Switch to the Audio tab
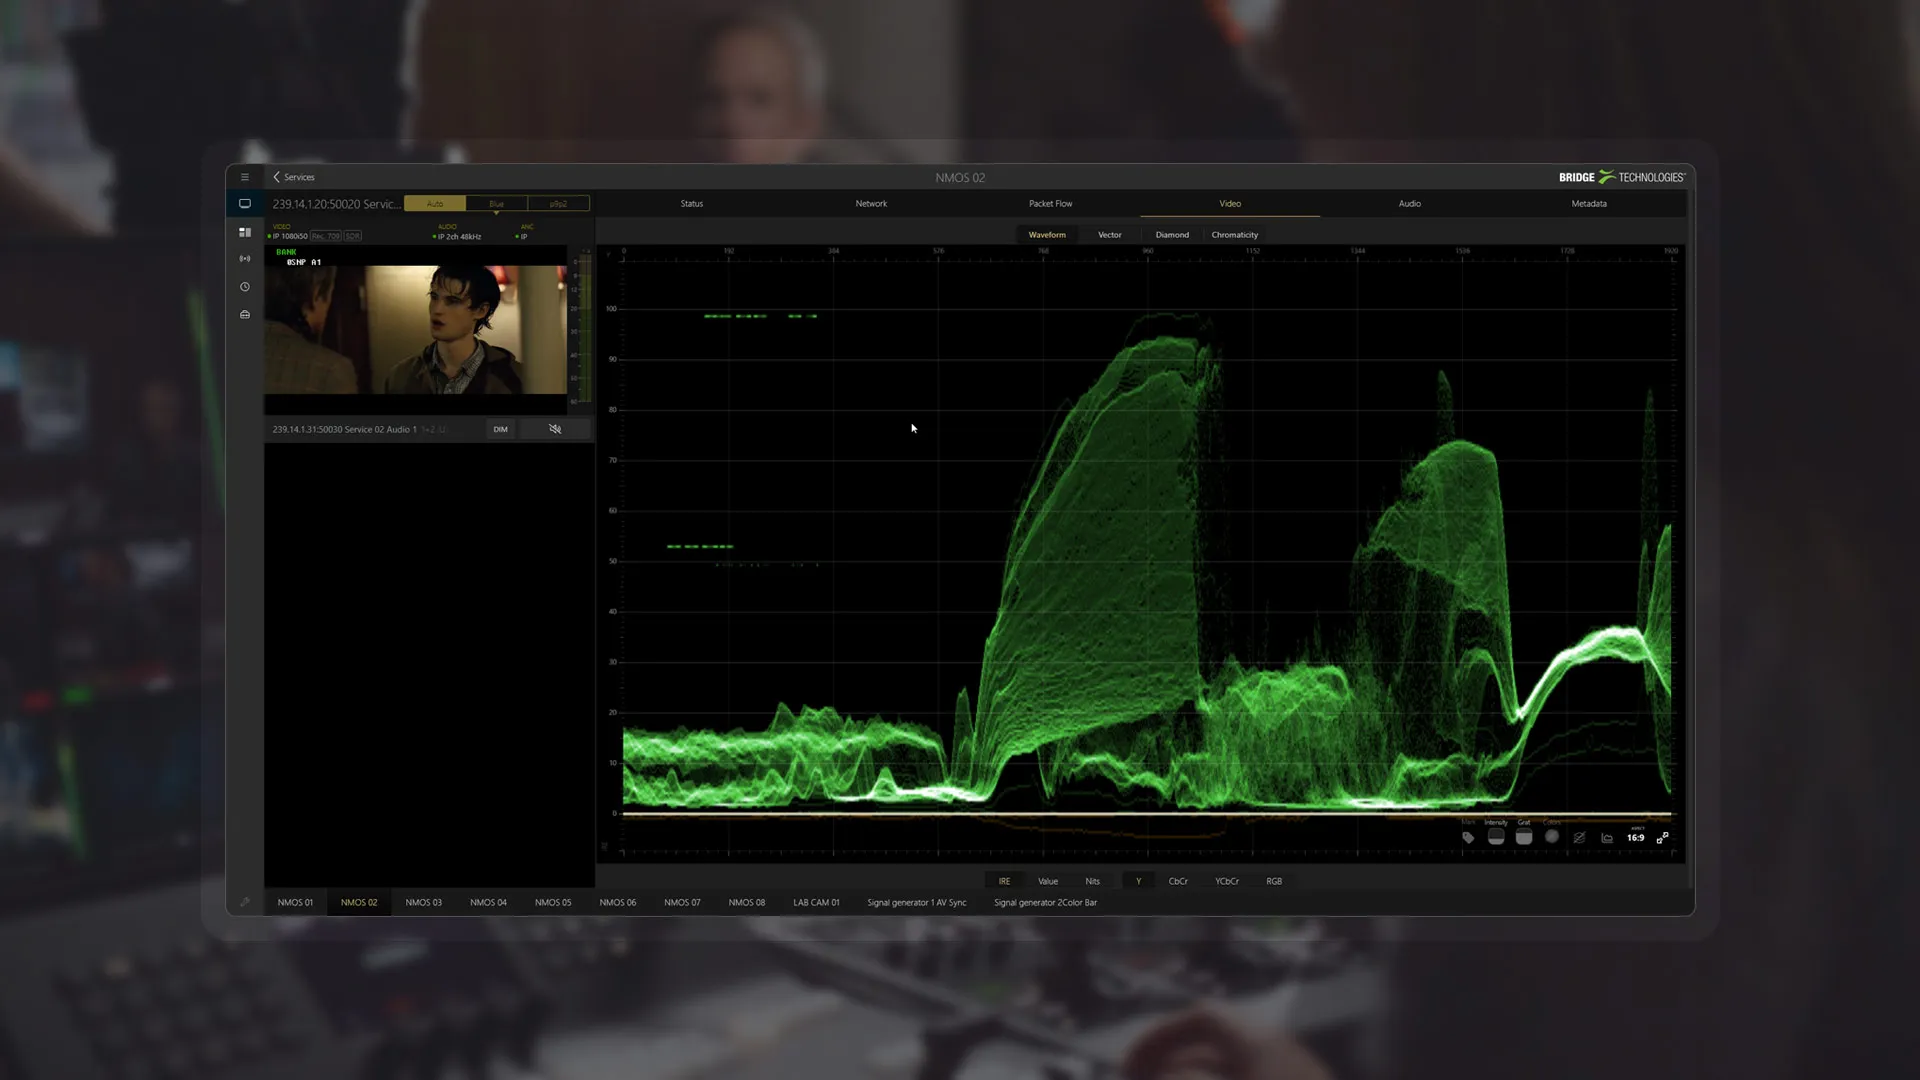 pos(1409,204)
